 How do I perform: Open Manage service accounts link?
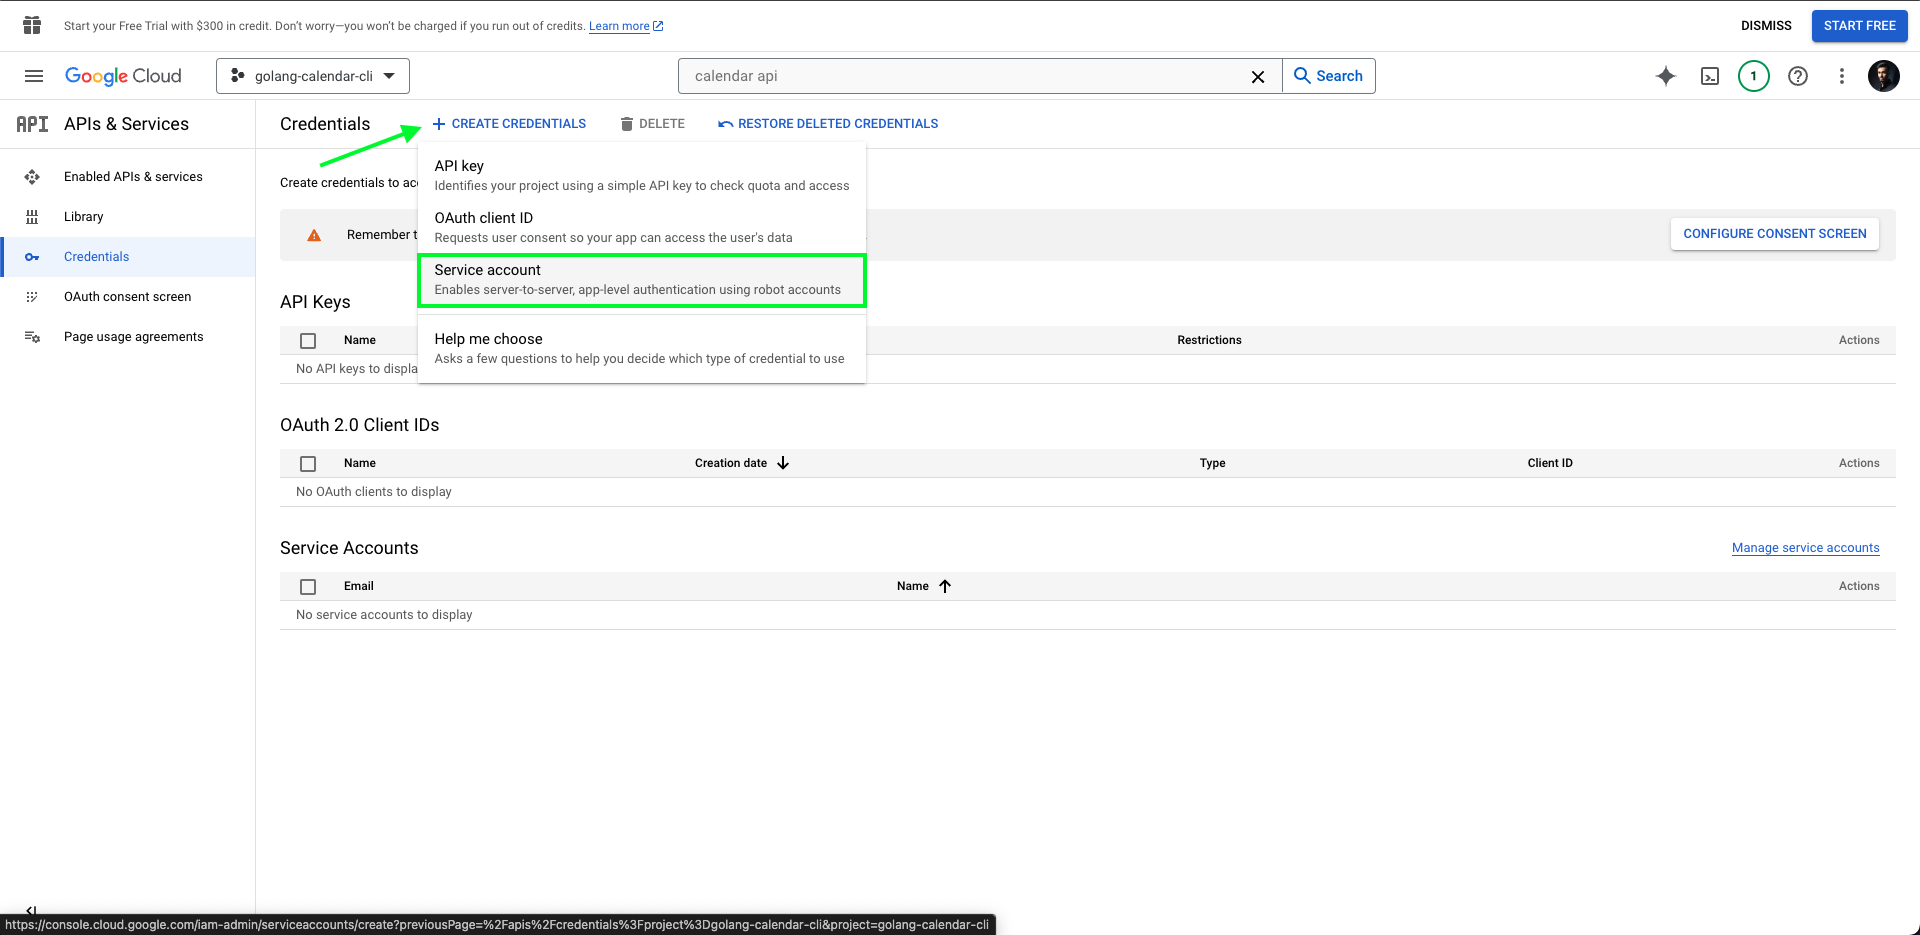coord(1806,548)
